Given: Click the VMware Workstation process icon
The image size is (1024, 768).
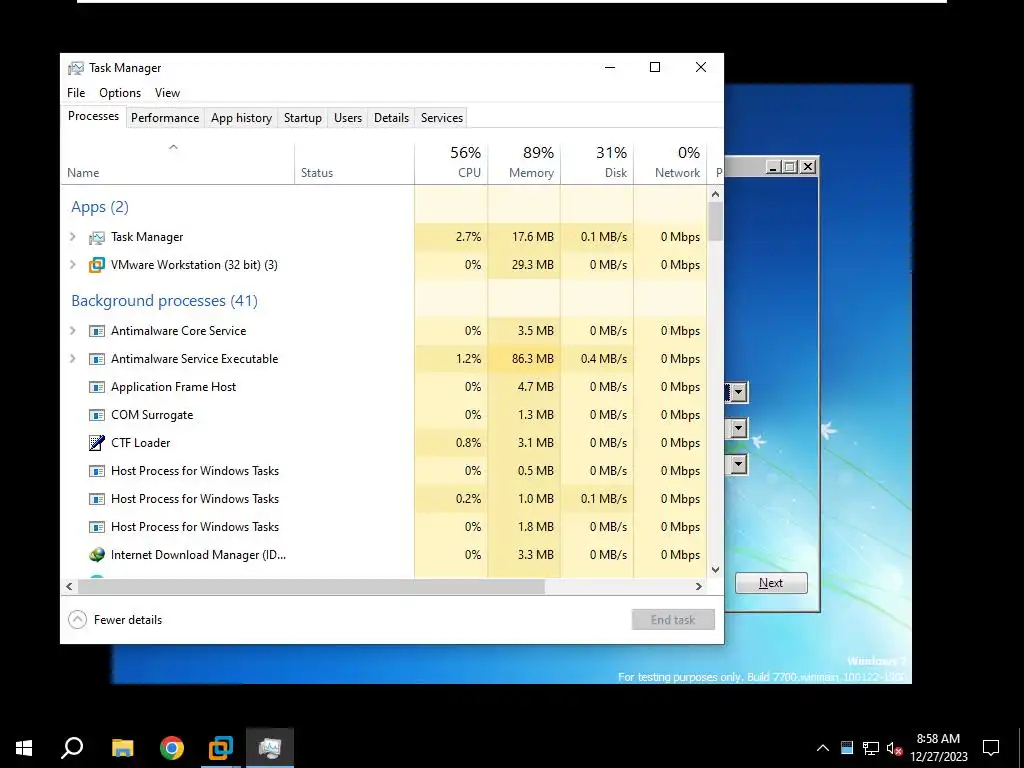Looking at the screenshot, I should [97, 265].
